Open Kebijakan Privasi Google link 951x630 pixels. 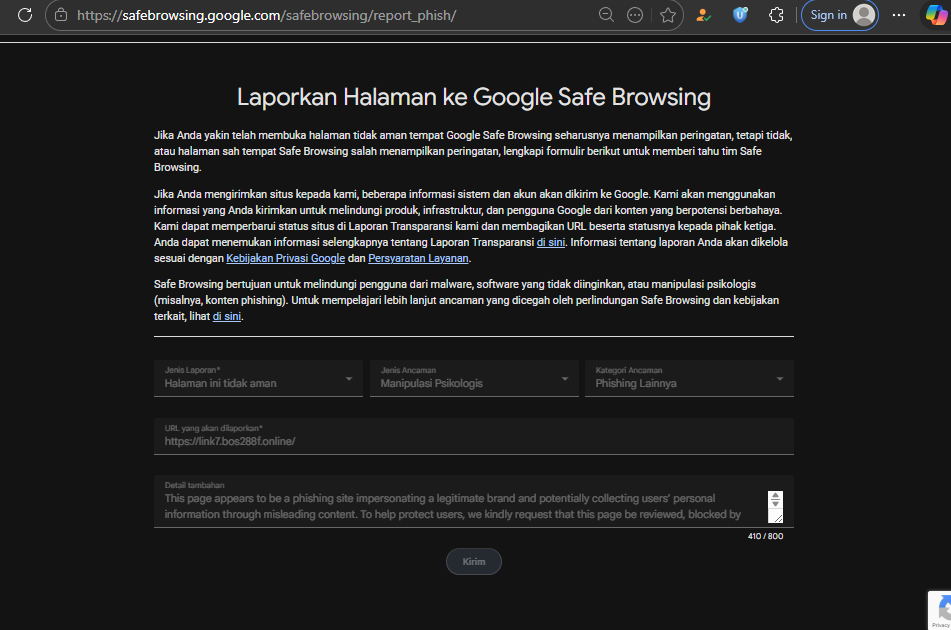pos(286,258)
